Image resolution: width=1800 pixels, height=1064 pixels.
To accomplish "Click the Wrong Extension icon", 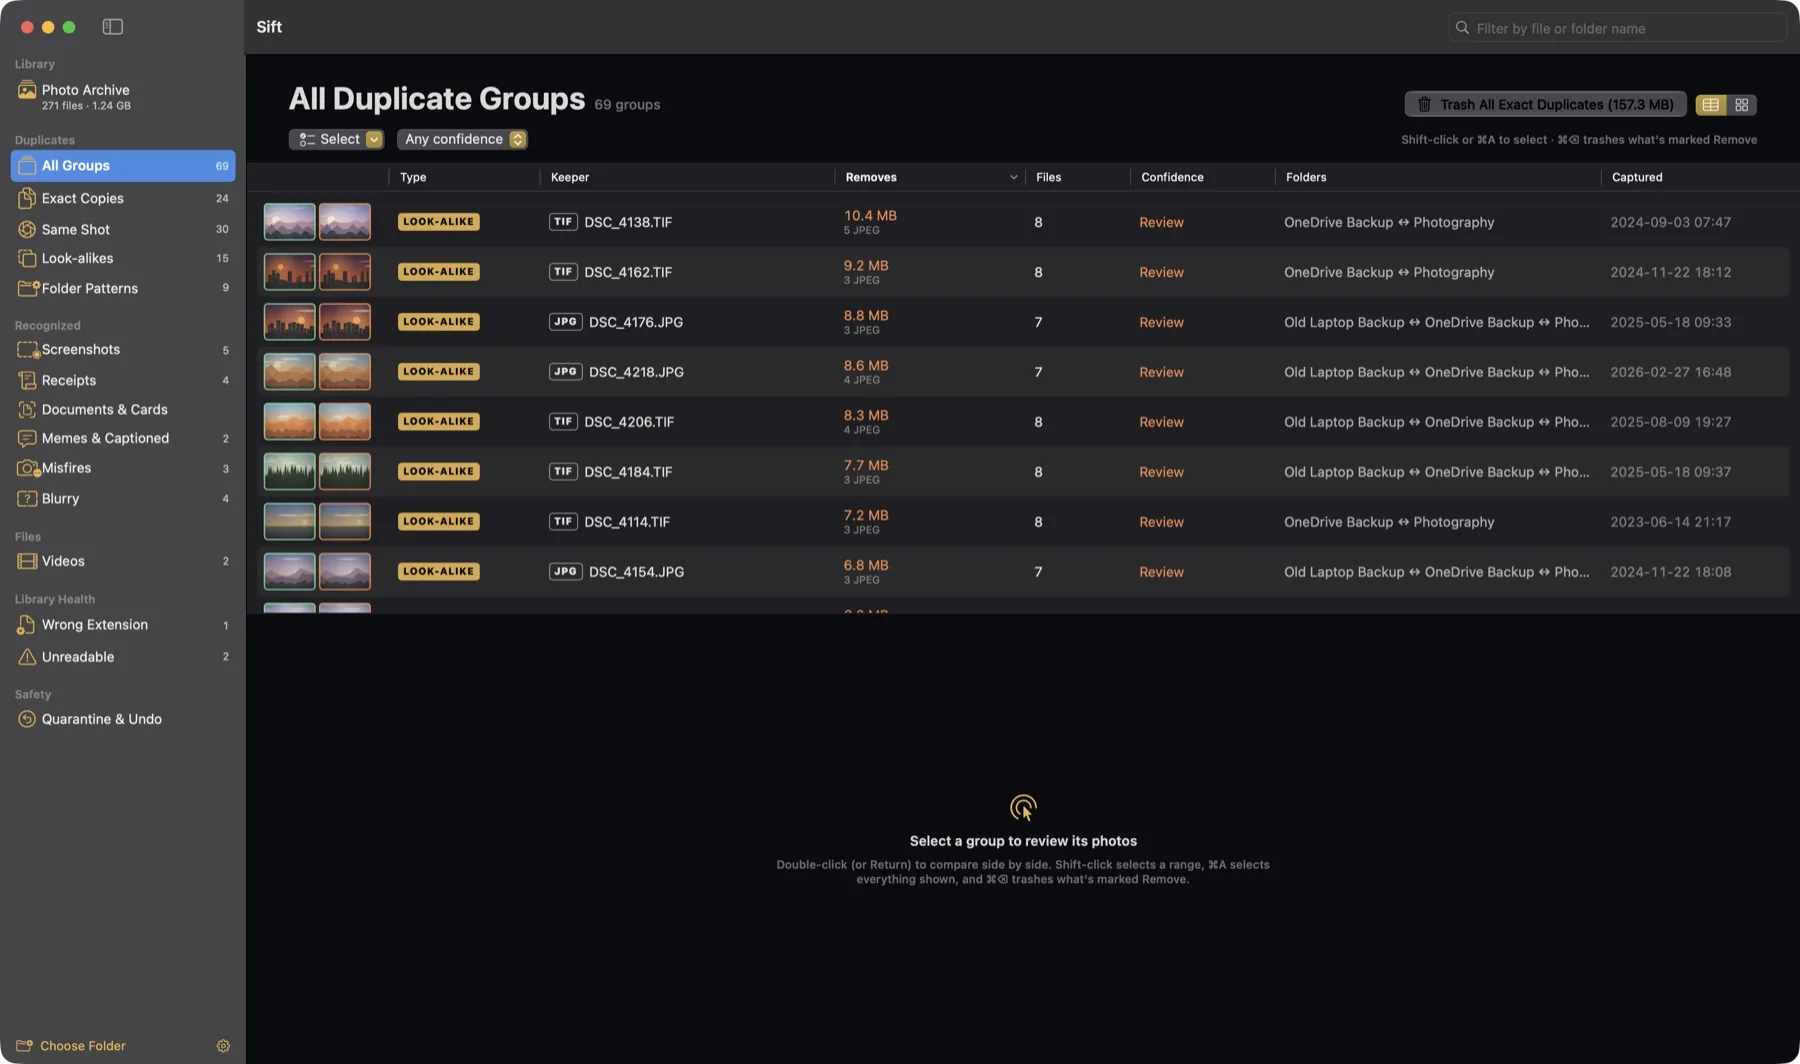I will point(27,625).
